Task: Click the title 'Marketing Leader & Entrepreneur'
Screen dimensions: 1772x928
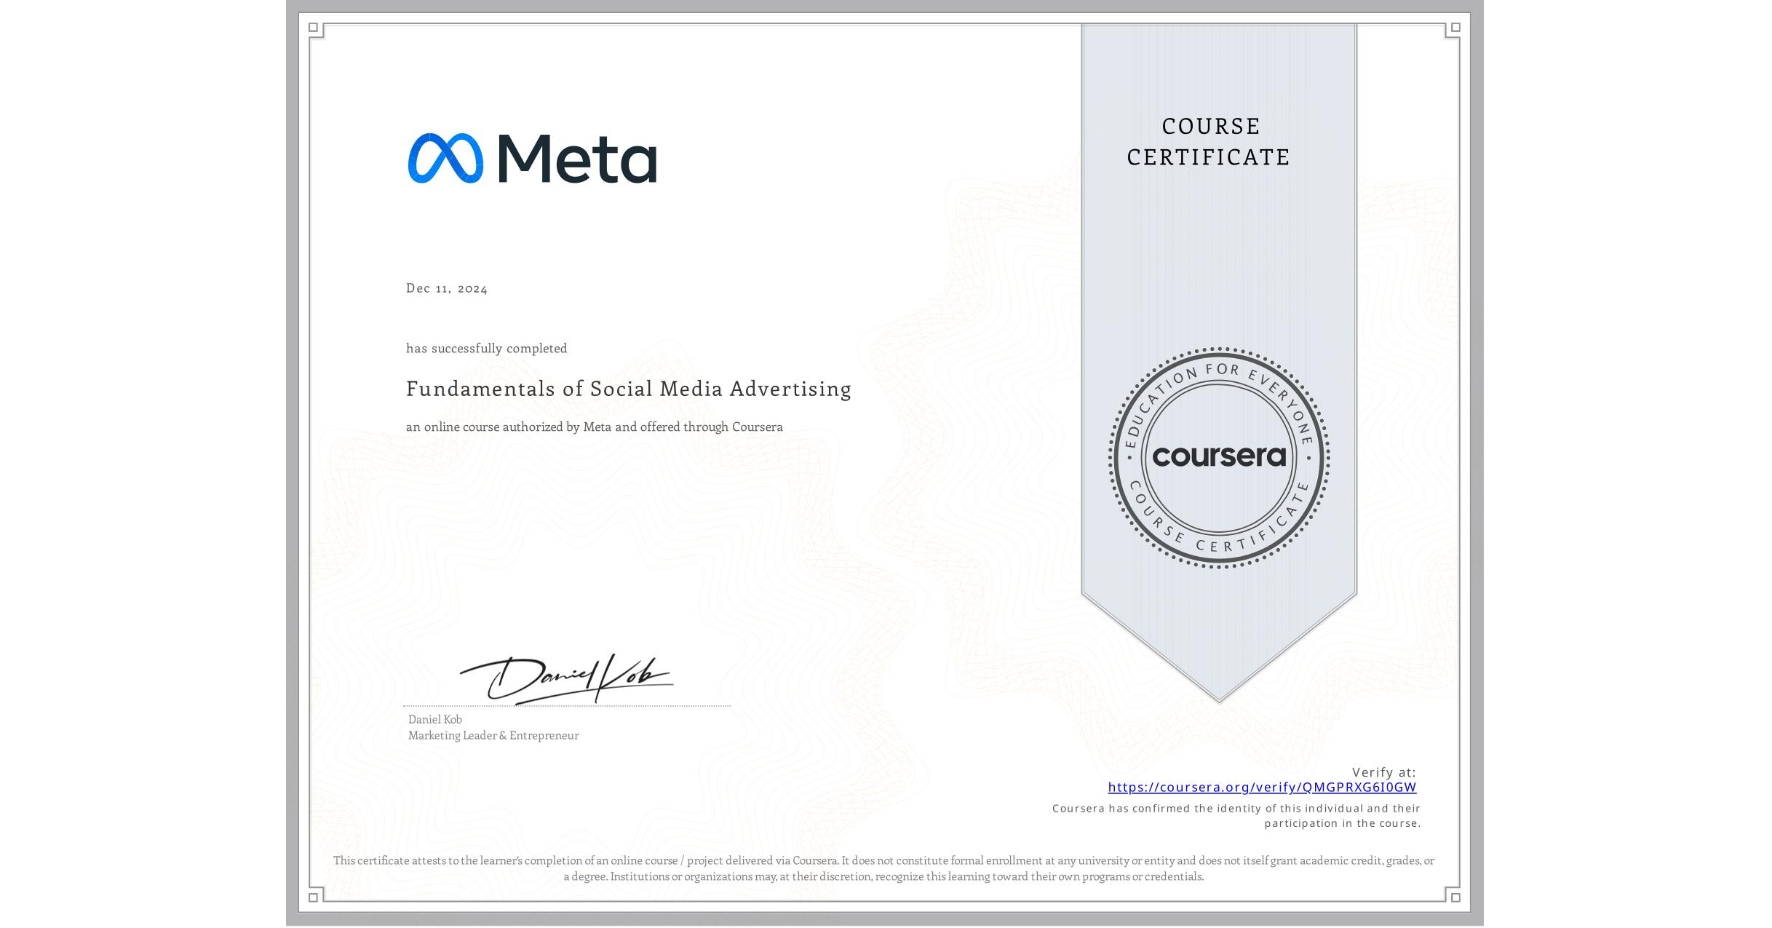Action: click(x=493, y=735)
